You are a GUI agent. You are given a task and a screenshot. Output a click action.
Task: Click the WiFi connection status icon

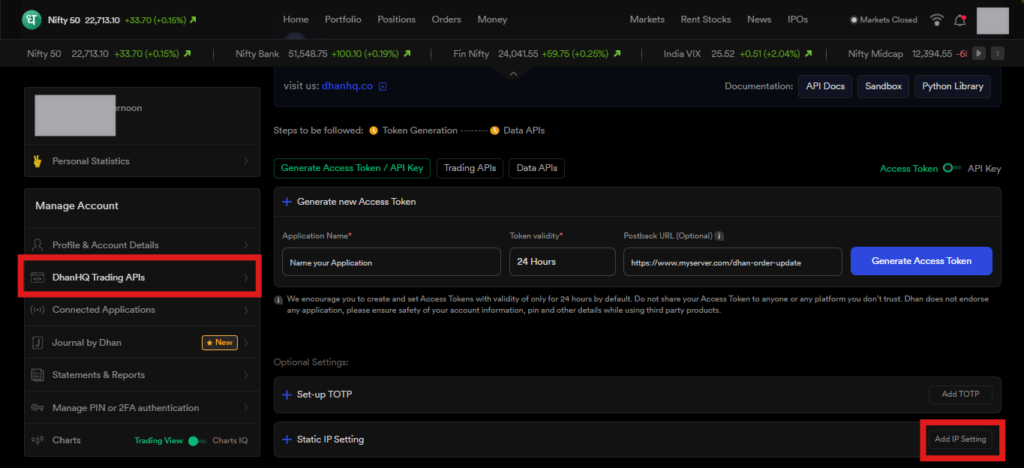pos(936,20)
